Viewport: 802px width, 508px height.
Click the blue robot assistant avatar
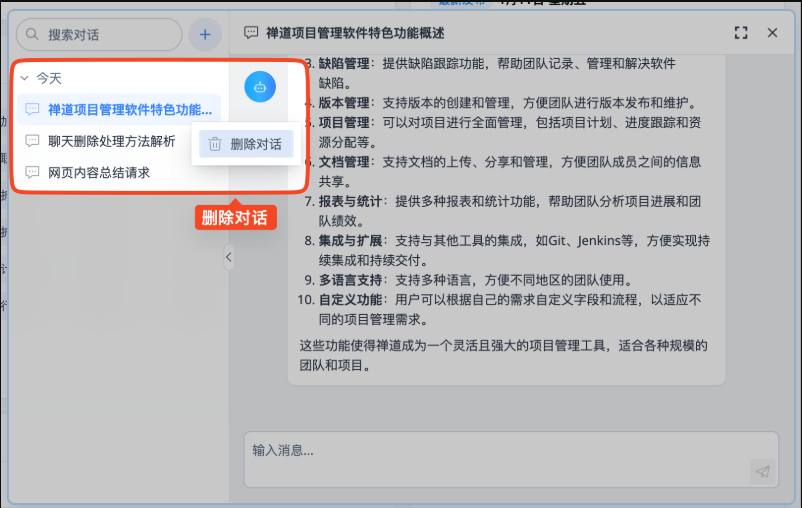(260, 86)
